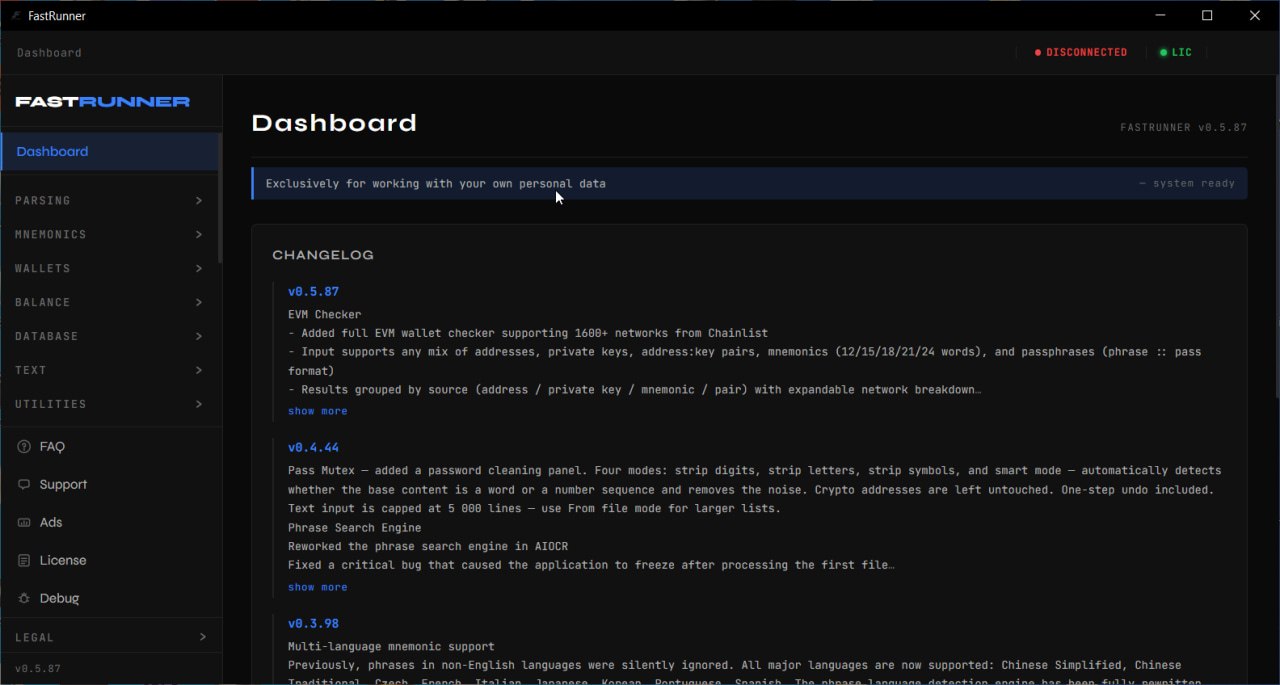Expand the MNEMONICS section chevron
The width and height of the screenshot is (1280, 685).
click(x=199, y=235)
